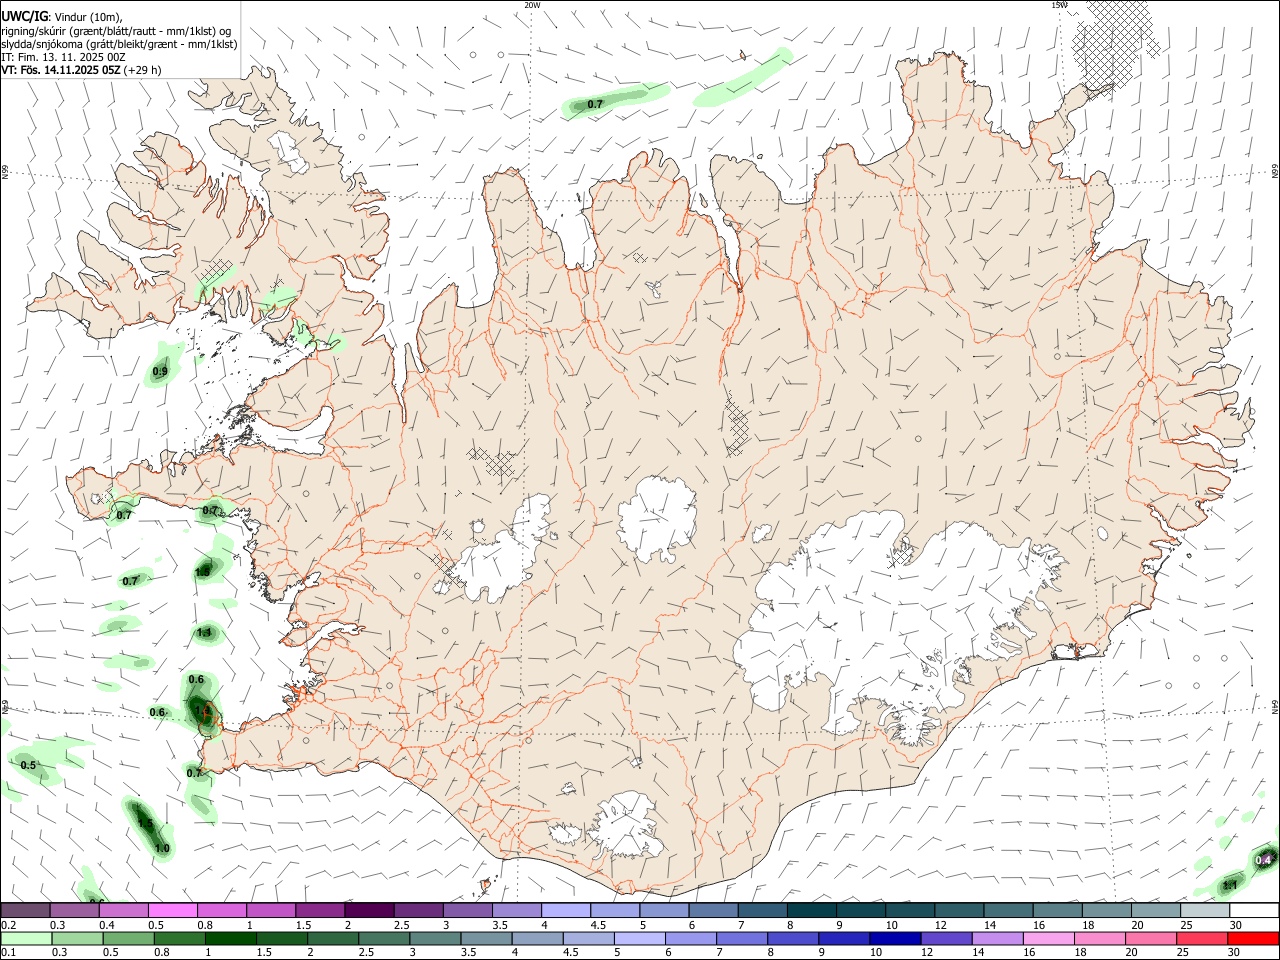Click the '1.0' precipitation value southwest of Iceland
This screenshot has height=960, width=1280.
point(162,848)
